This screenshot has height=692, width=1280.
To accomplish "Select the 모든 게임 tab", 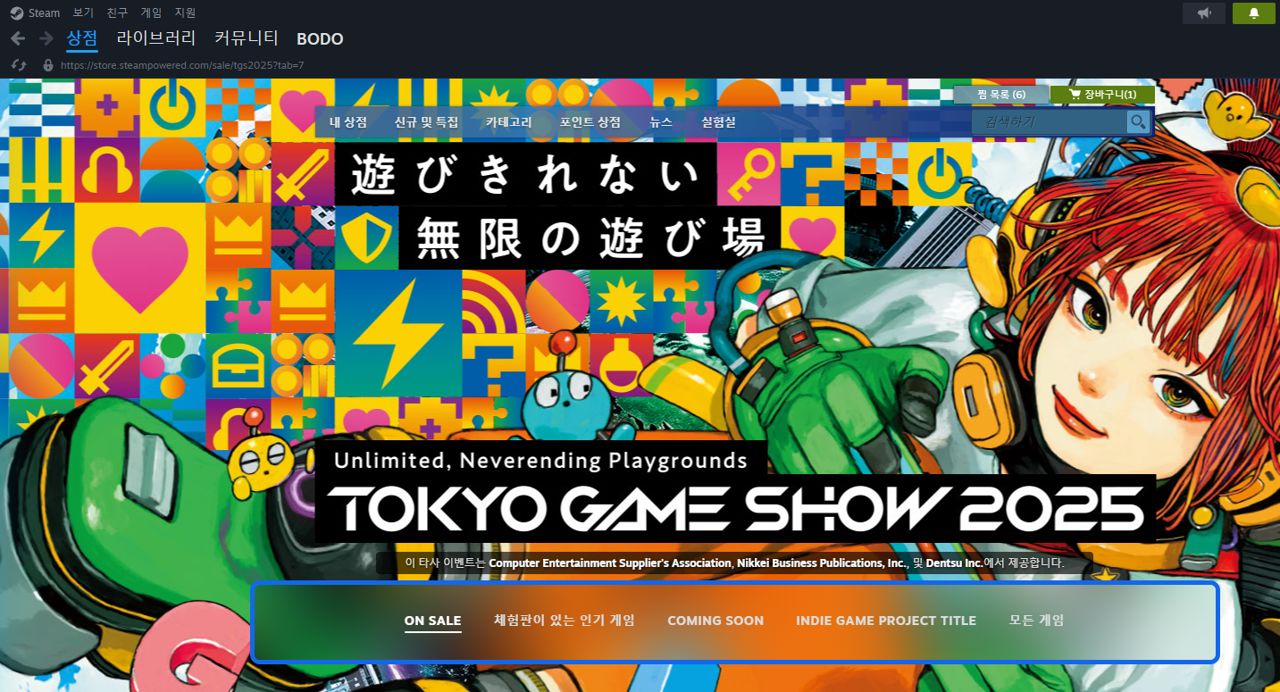I will tap(1036, 620).
